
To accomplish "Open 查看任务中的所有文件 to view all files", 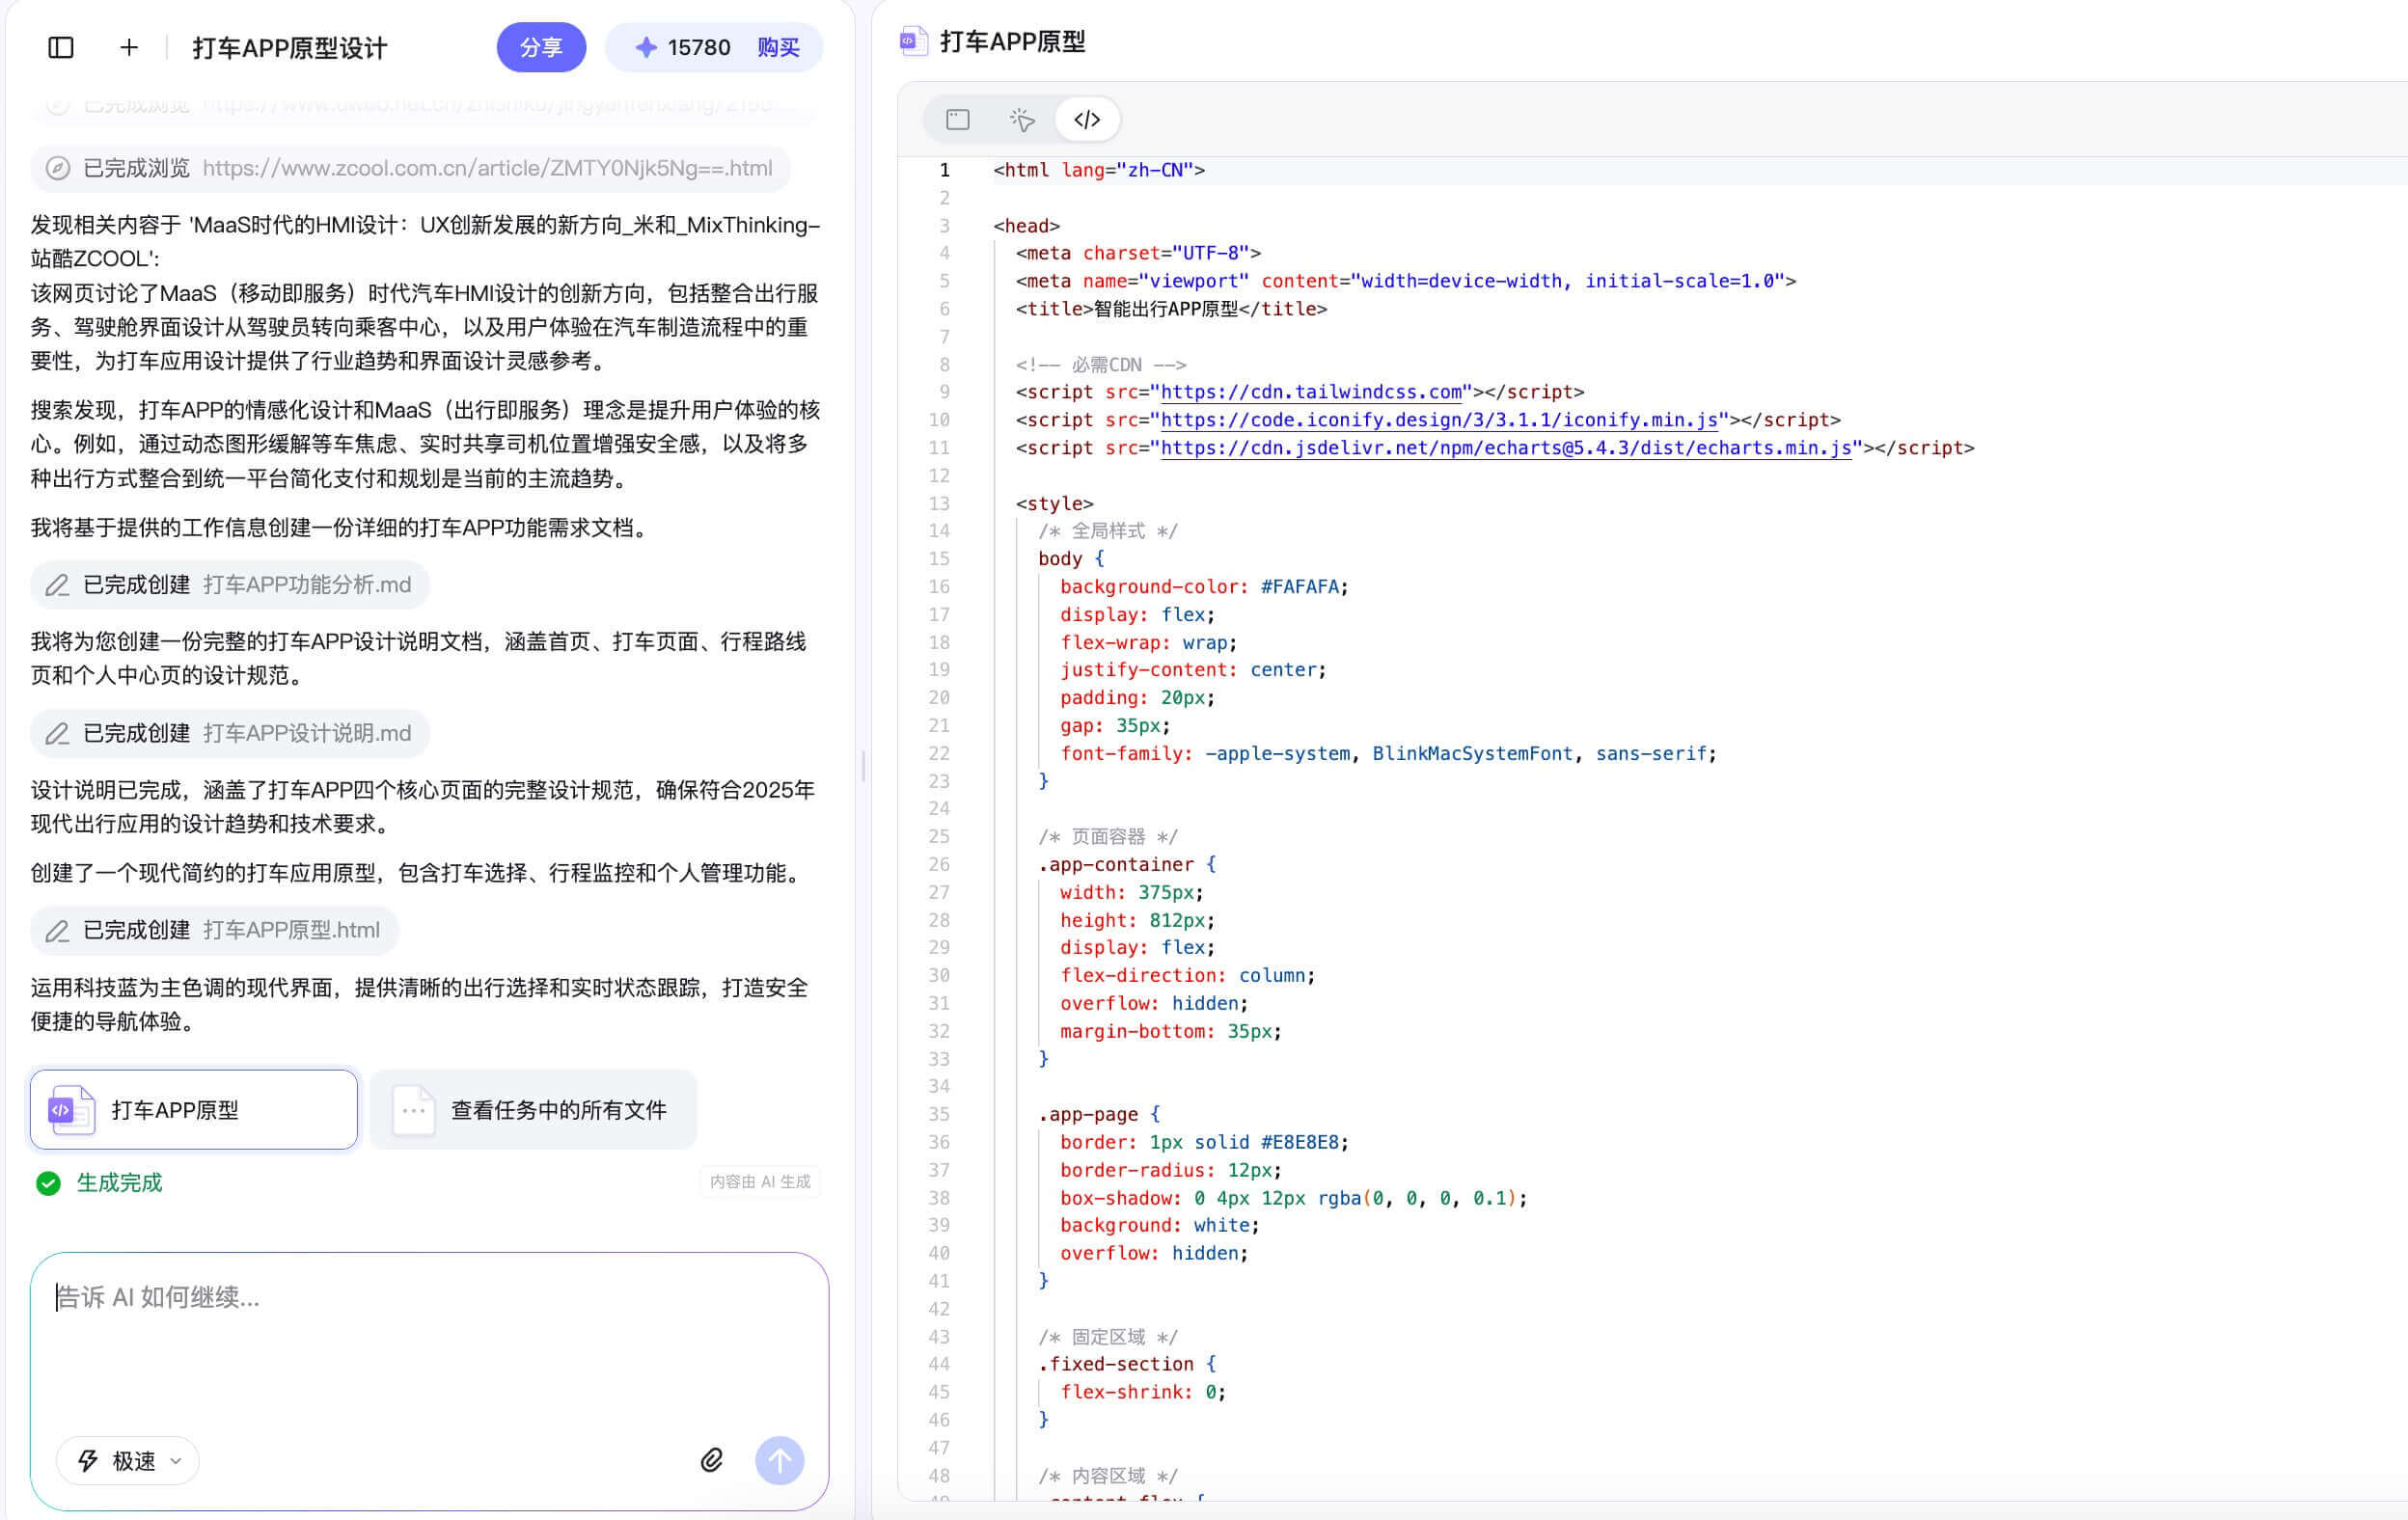I will click(533, 1109).
